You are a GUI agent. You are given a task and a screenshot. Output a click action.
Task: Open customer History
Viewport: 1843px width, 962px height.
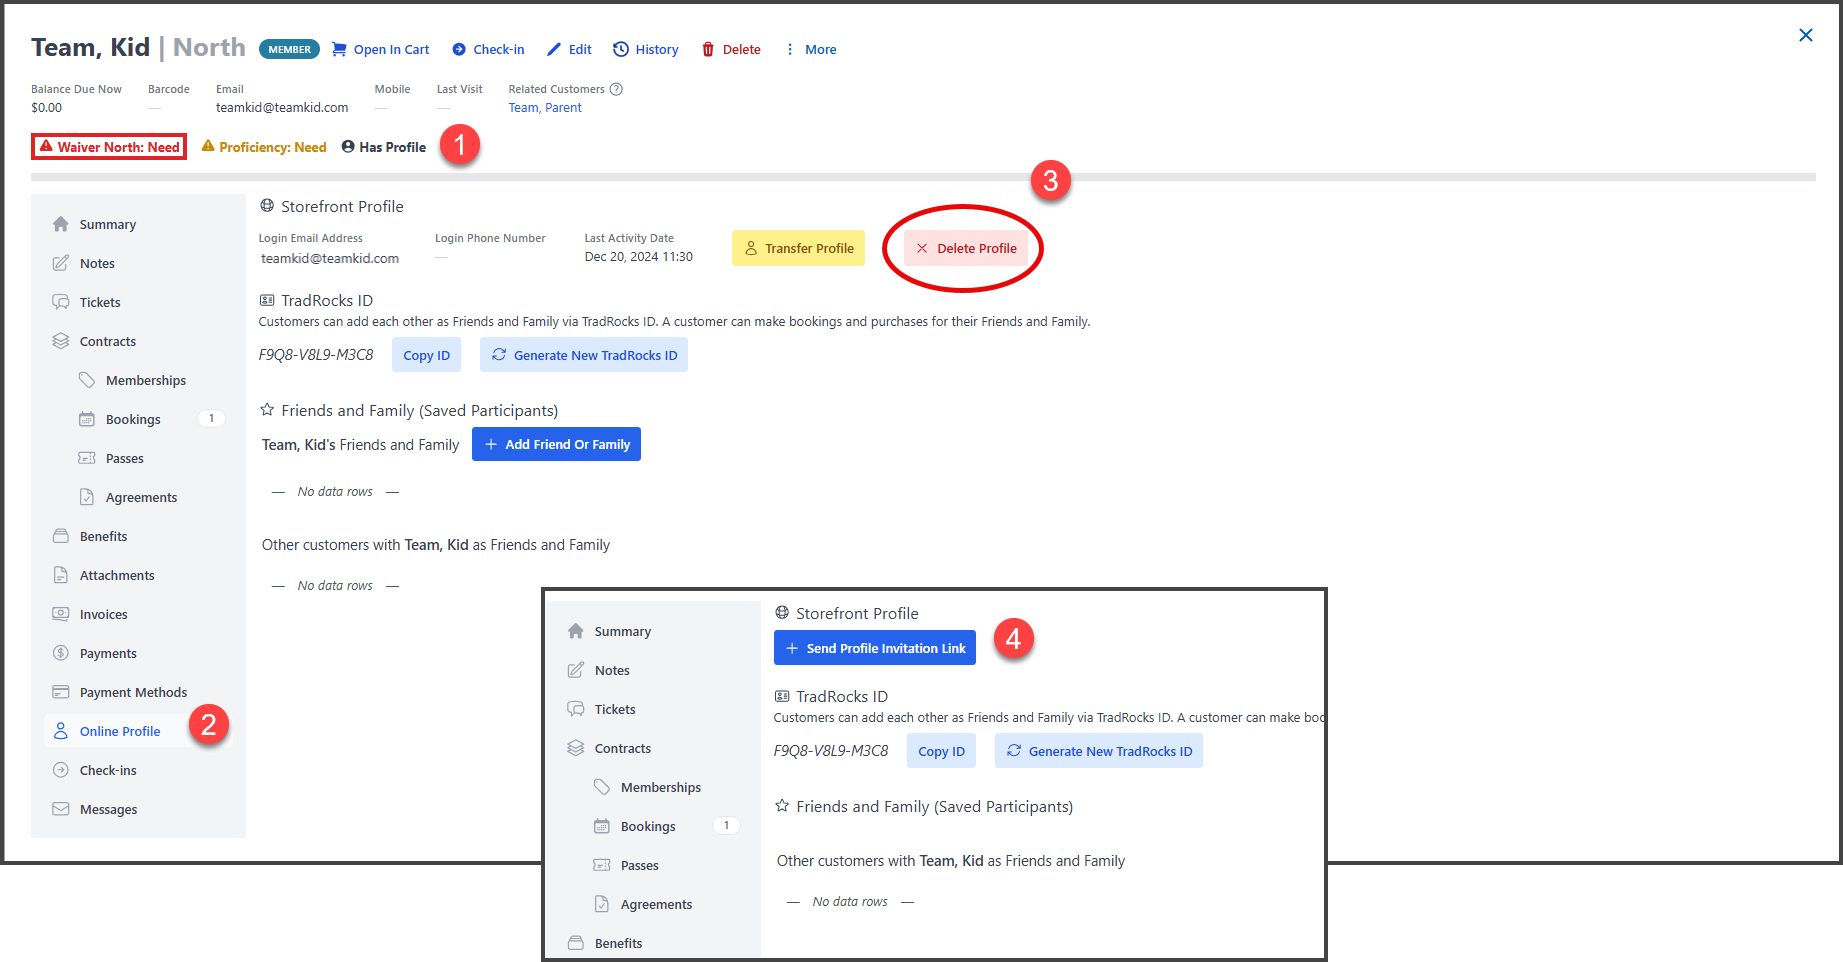click(646, 49)
